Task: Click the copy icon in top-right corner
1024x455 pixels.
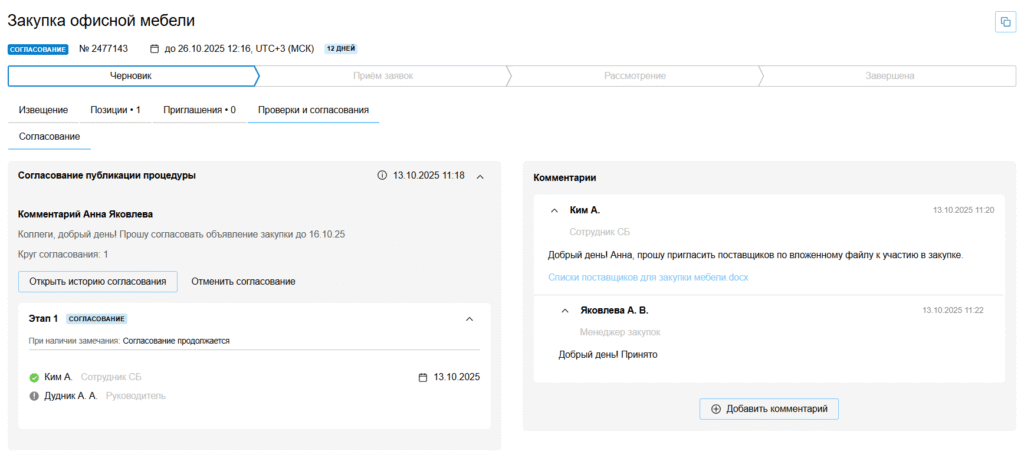Action: click(1005, 22)
